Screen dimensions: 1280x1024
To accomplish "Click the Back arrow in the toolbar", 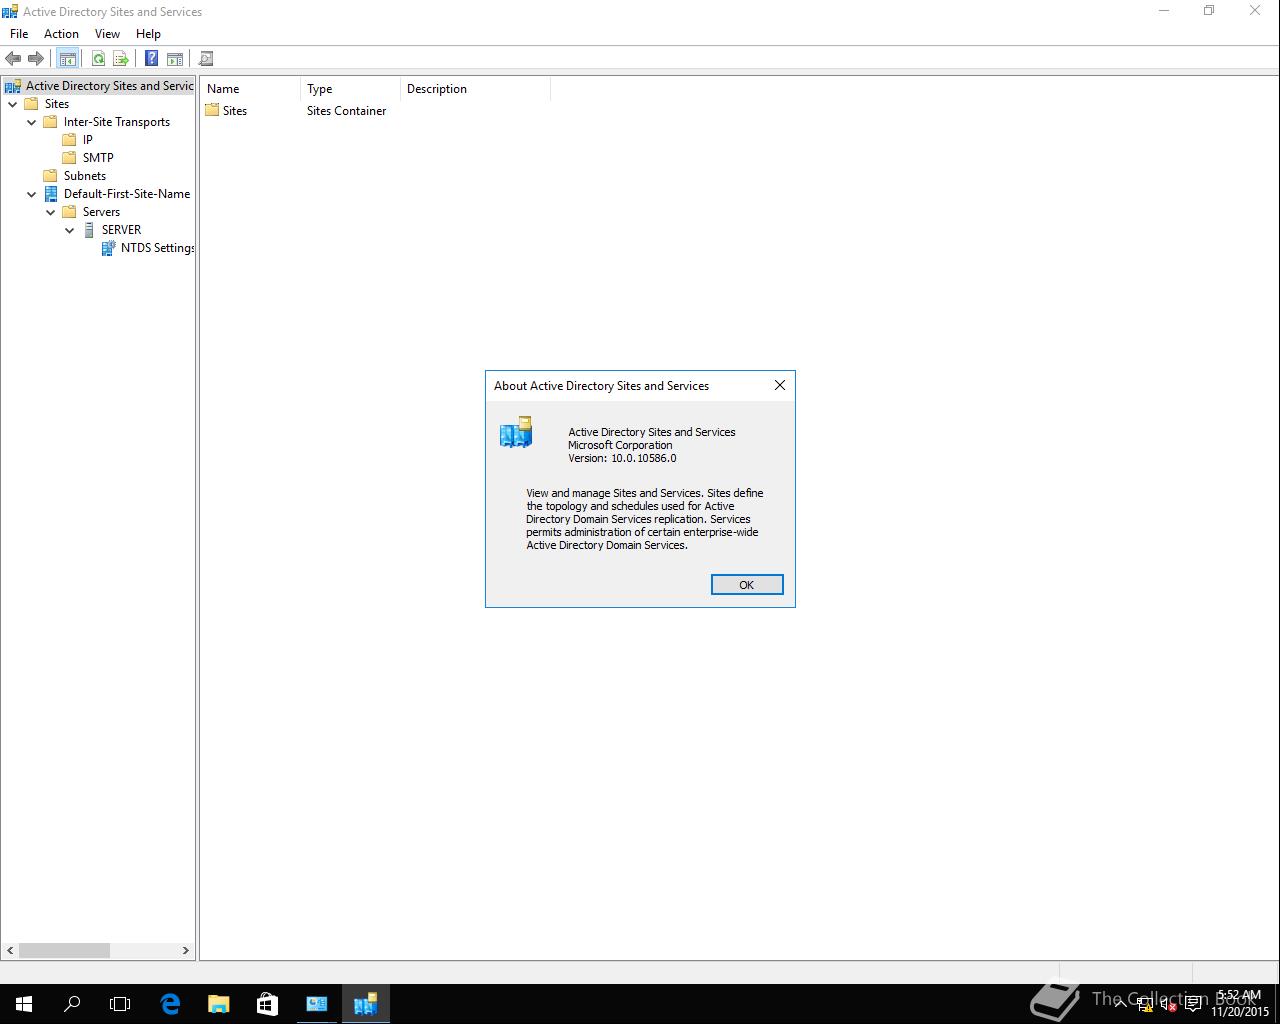I will pyautogui.click(x=13, y=59).
